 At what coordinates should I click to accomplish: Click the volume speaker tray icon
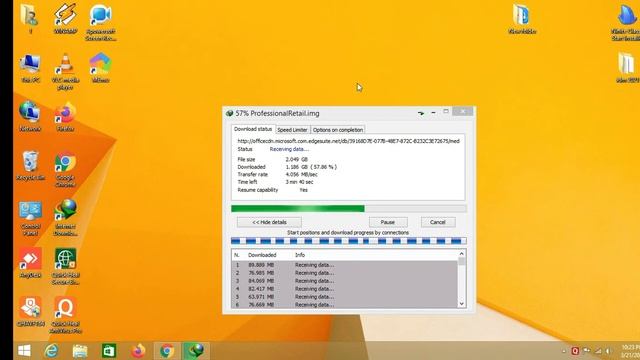coord(608,351)
